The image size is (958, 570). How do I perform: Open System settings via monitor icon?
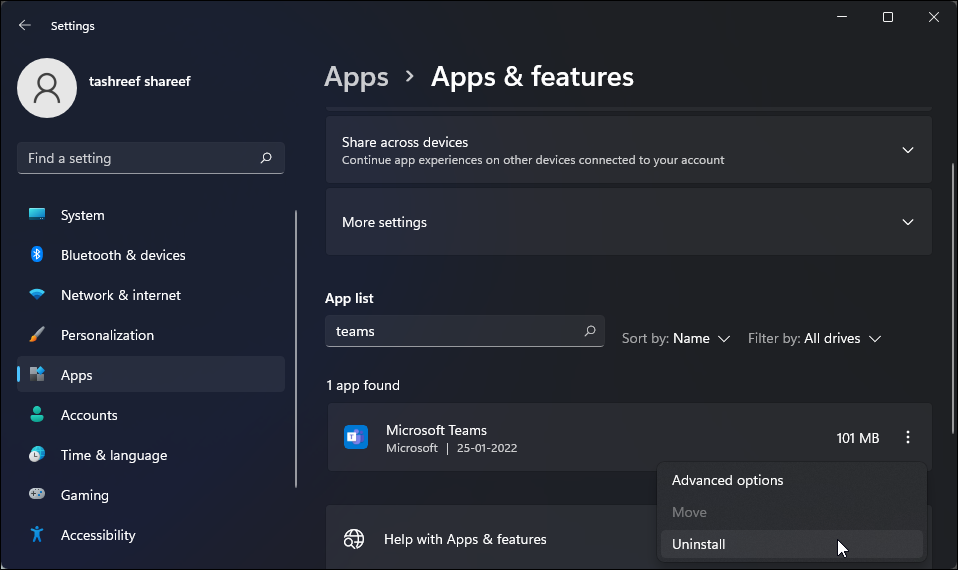37,215
